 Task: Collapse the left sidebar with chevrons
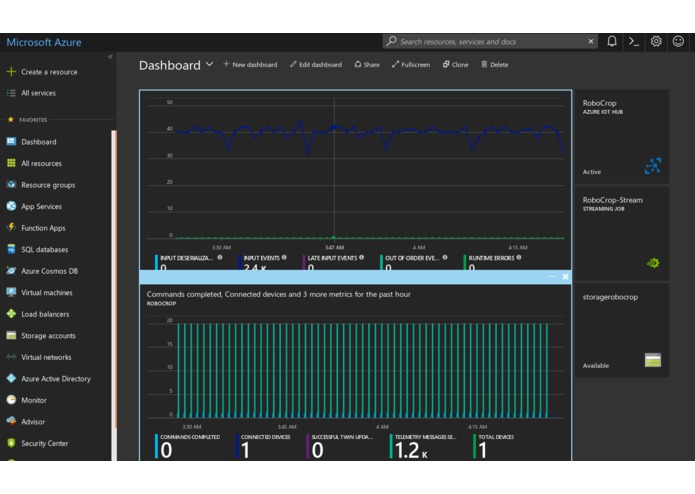point(110,57)
